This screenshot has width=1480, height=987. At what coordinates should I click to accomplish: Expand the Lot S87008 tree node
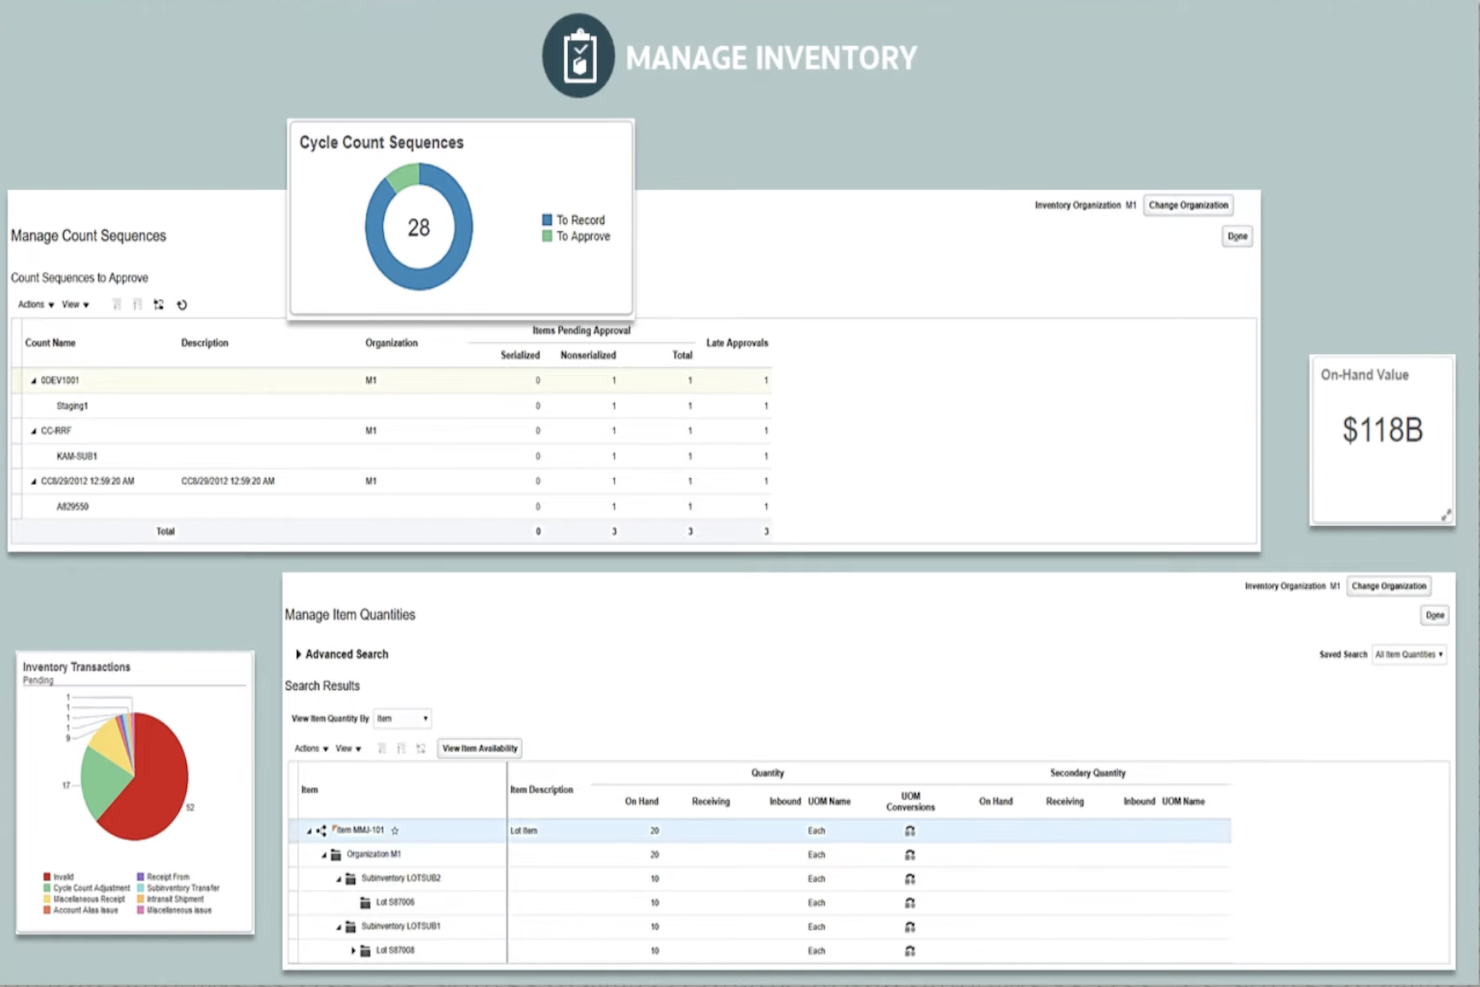click(353, 950)
